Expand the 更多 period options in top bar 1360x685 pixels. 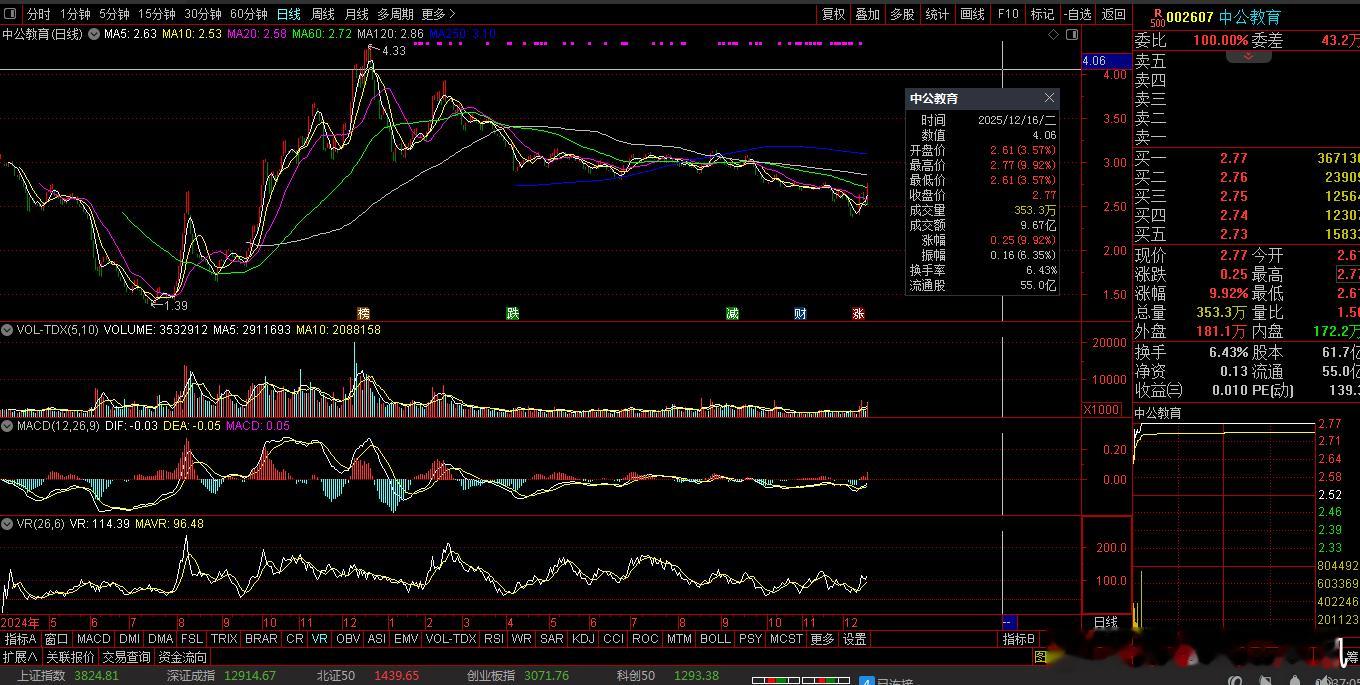point(438,14)
